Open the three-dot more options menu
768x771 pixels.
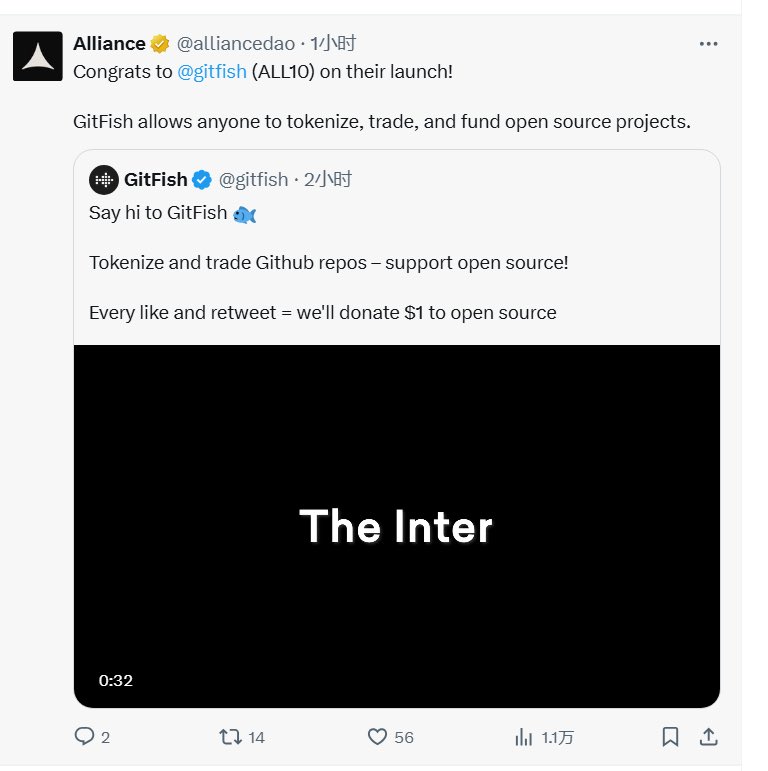[x=708, y=44]
